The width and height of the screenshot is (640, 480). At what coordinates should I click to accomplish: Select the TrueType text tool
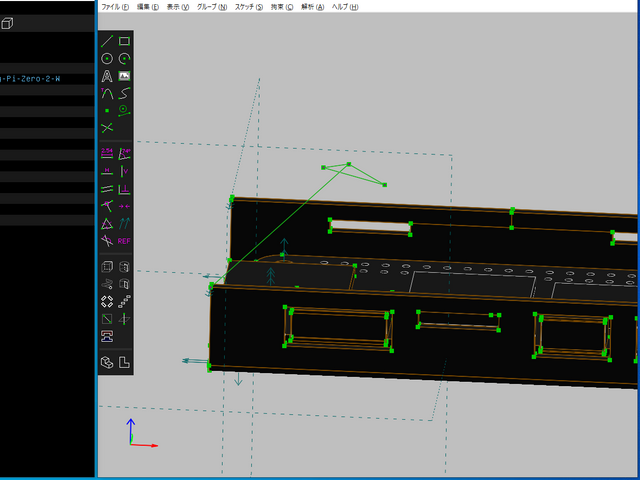[x=107, y=76]
